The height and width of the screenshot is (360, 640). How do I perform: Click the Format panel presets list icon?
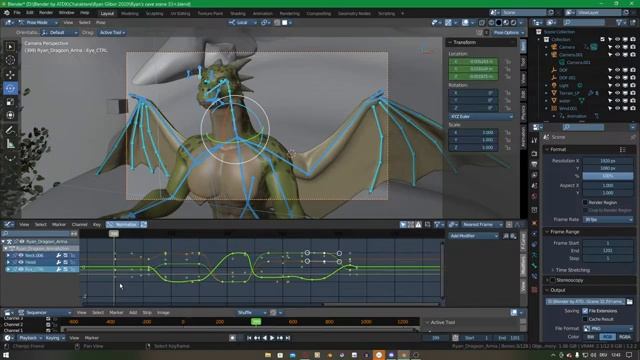(622, 149)
